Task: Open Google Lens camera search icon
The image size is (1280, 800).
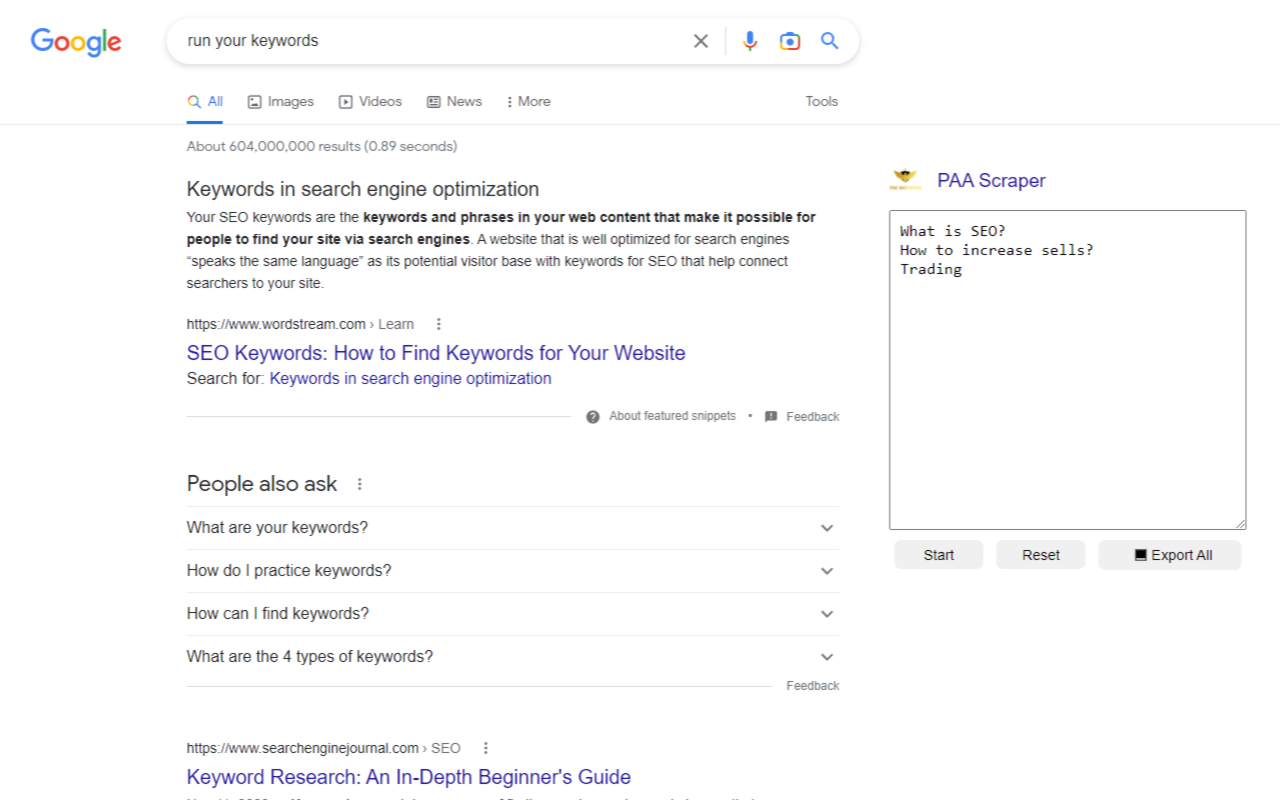Action: click(x=790, y=41)
